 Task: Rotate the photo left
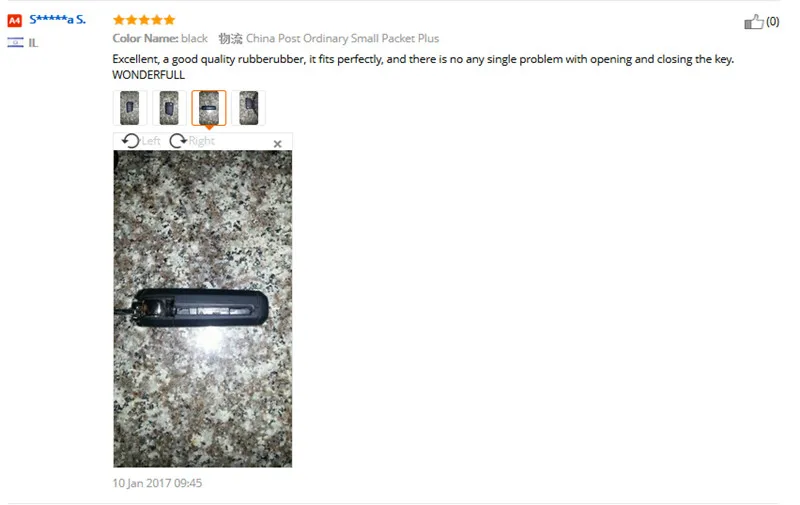click(131, 140)
